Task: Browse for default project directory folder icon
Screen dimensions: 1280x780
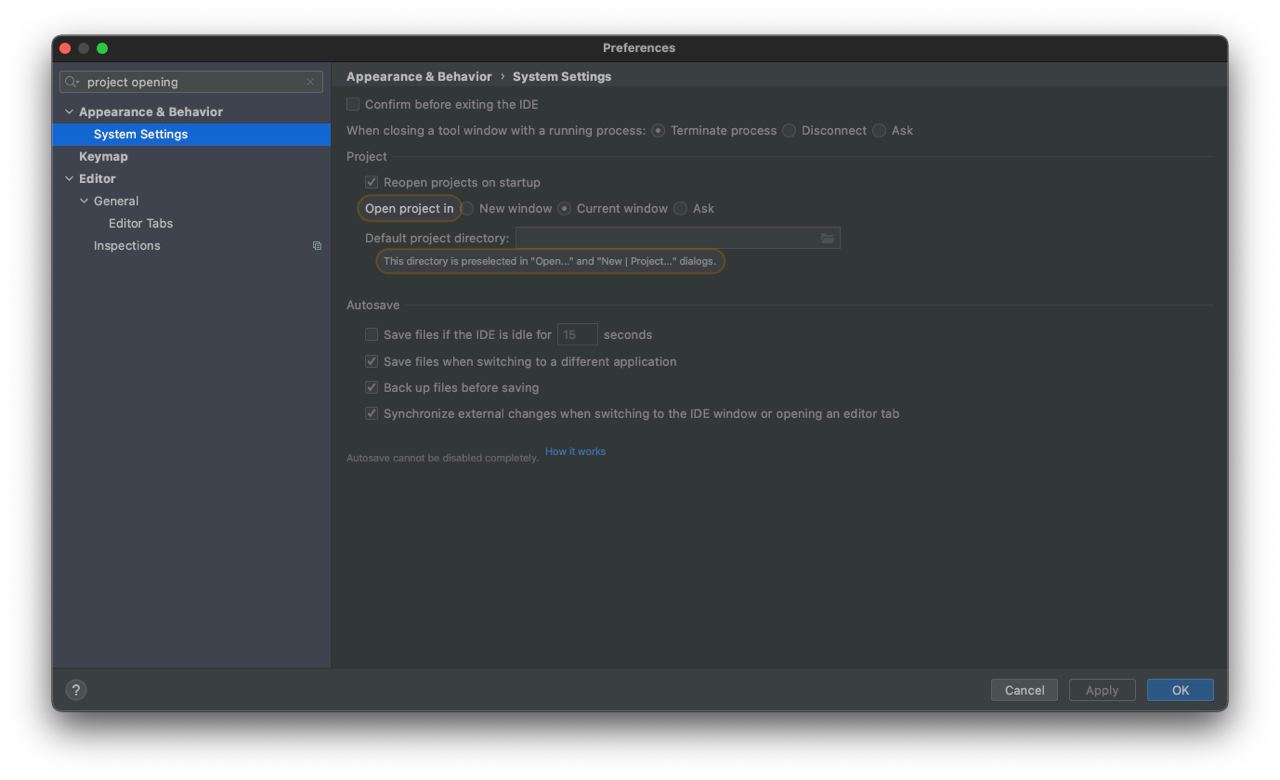Action: pos(827,238)
